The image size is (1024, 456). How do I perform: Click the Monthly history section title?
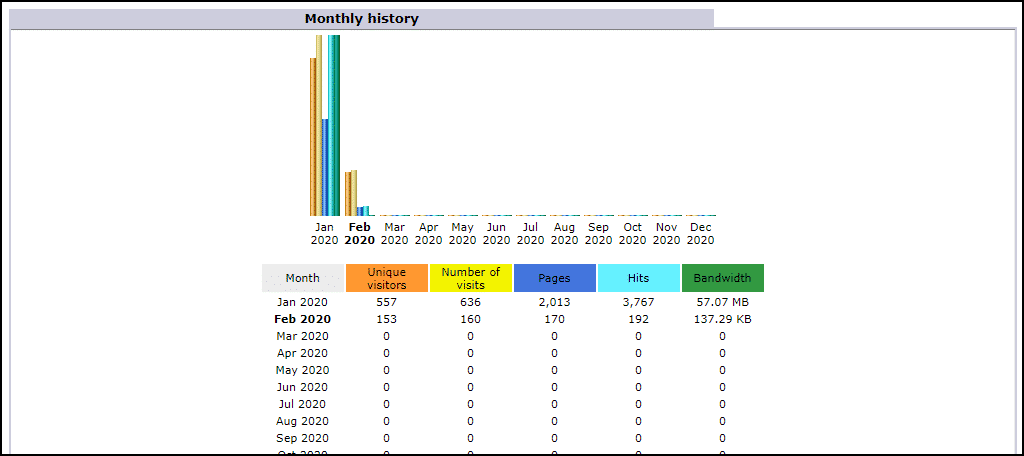(362, 19)
